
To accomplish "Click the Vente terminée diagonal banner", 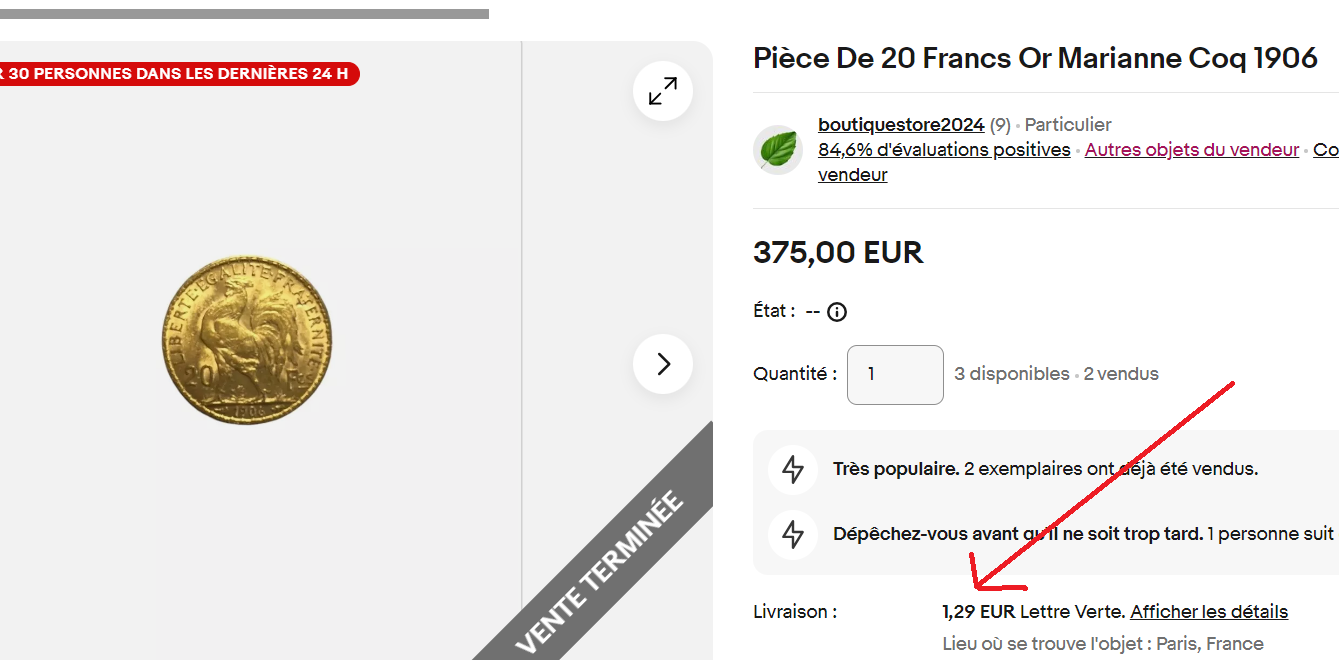I will (x=600, y=570).
